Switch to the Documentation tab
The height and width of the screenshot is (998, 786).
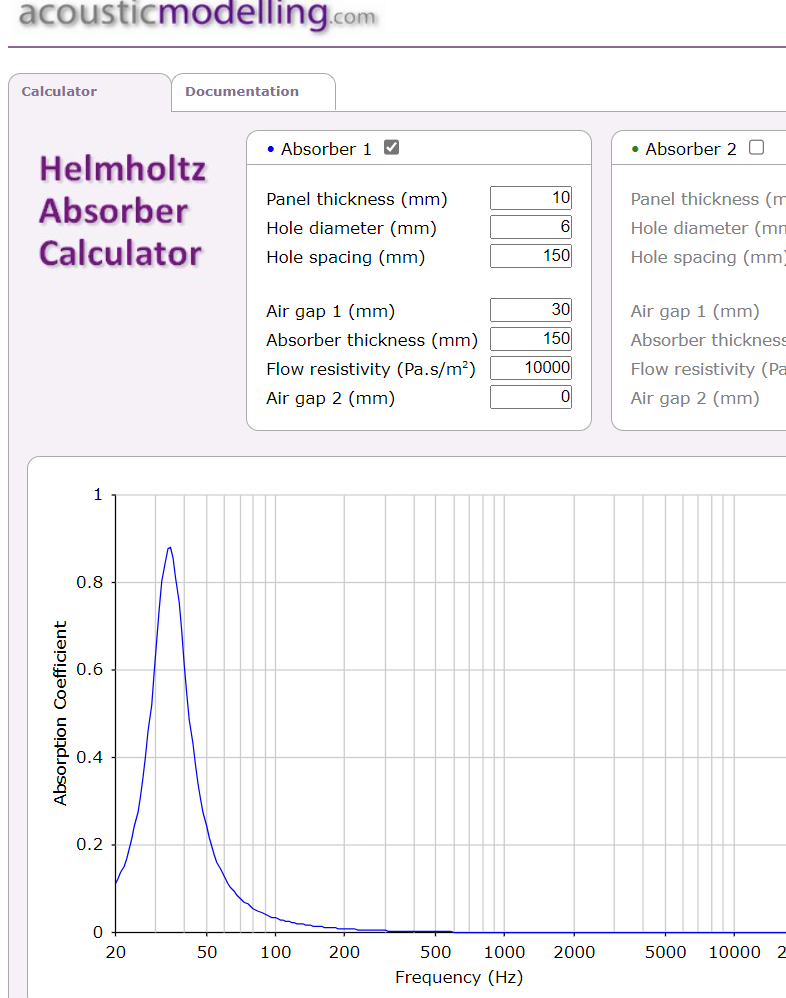tap(242, 91)
